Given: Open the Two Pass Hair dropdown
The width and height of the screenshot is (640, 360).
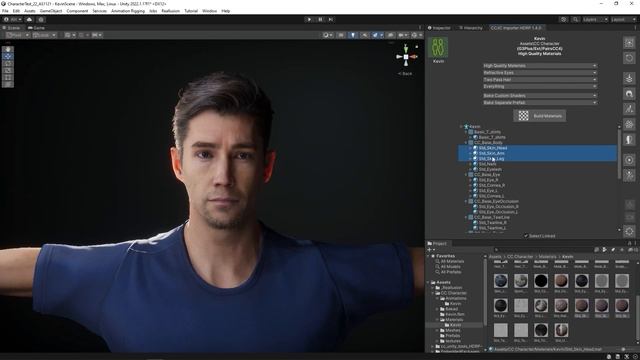Looking at the screenshot, I should [540, 80].
